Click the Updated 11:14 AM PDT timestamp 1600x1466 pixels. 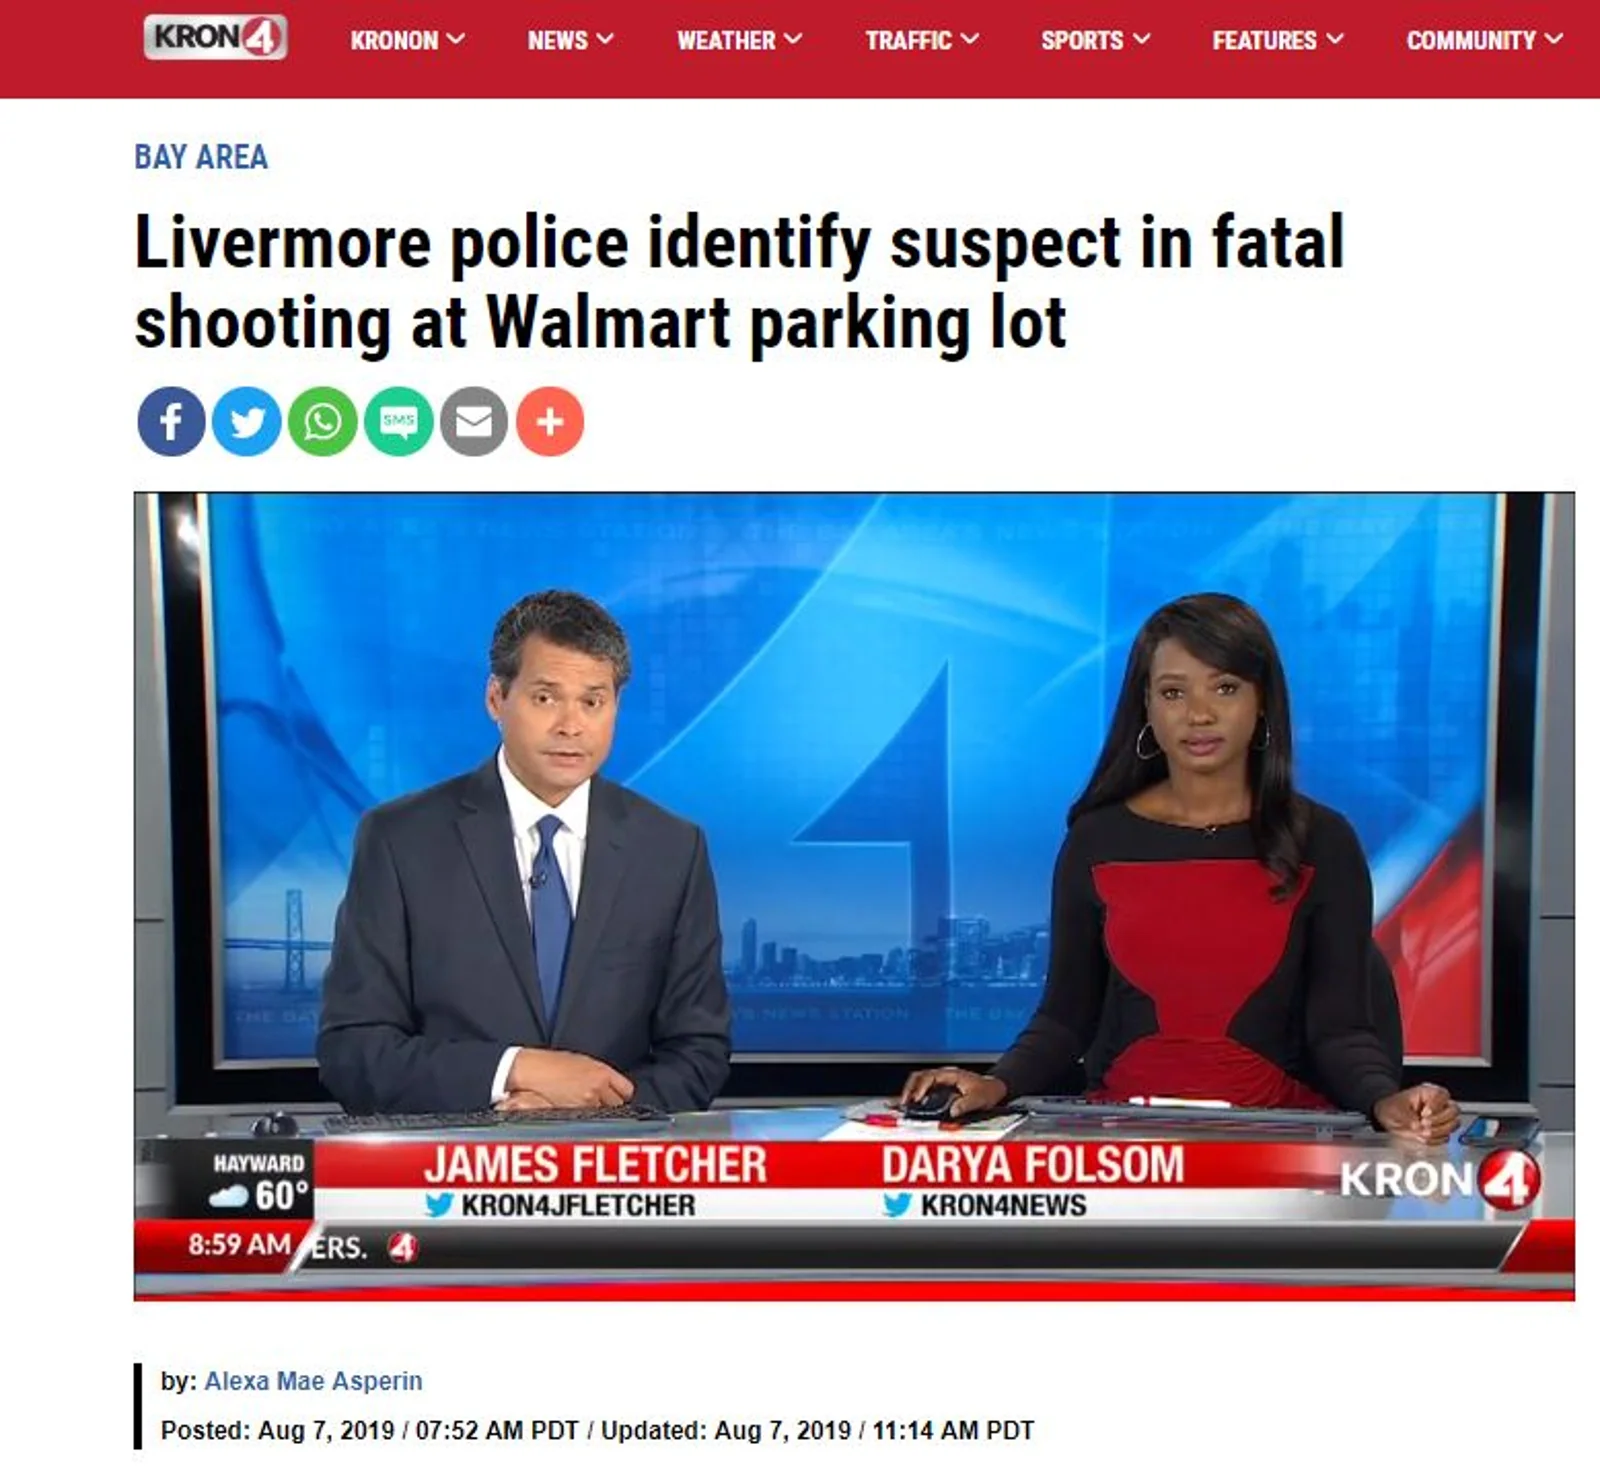818,1431
